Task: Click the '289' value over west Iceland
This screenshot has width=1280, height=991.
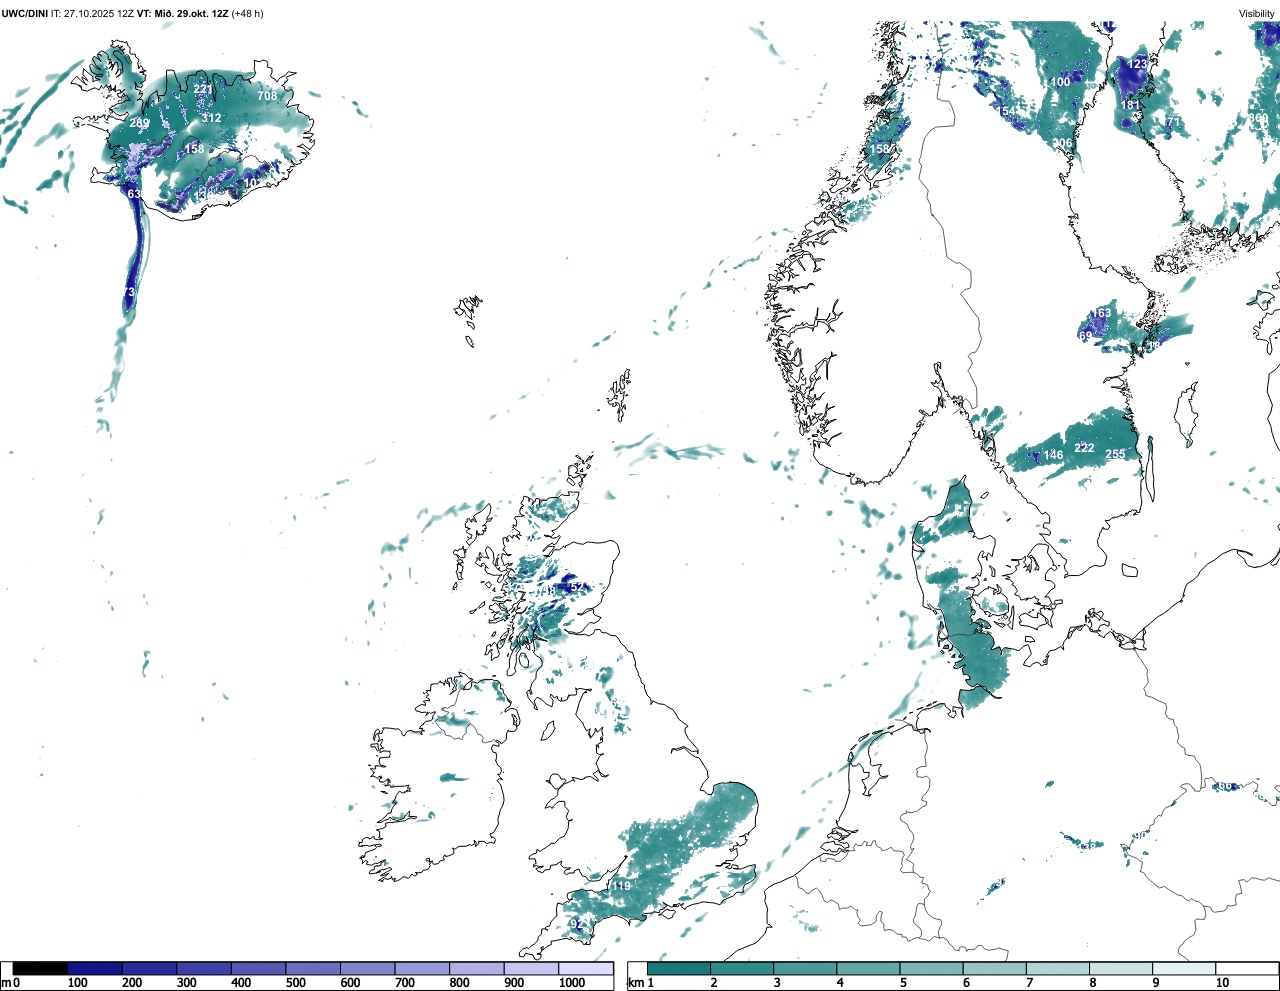Action: 139,124
